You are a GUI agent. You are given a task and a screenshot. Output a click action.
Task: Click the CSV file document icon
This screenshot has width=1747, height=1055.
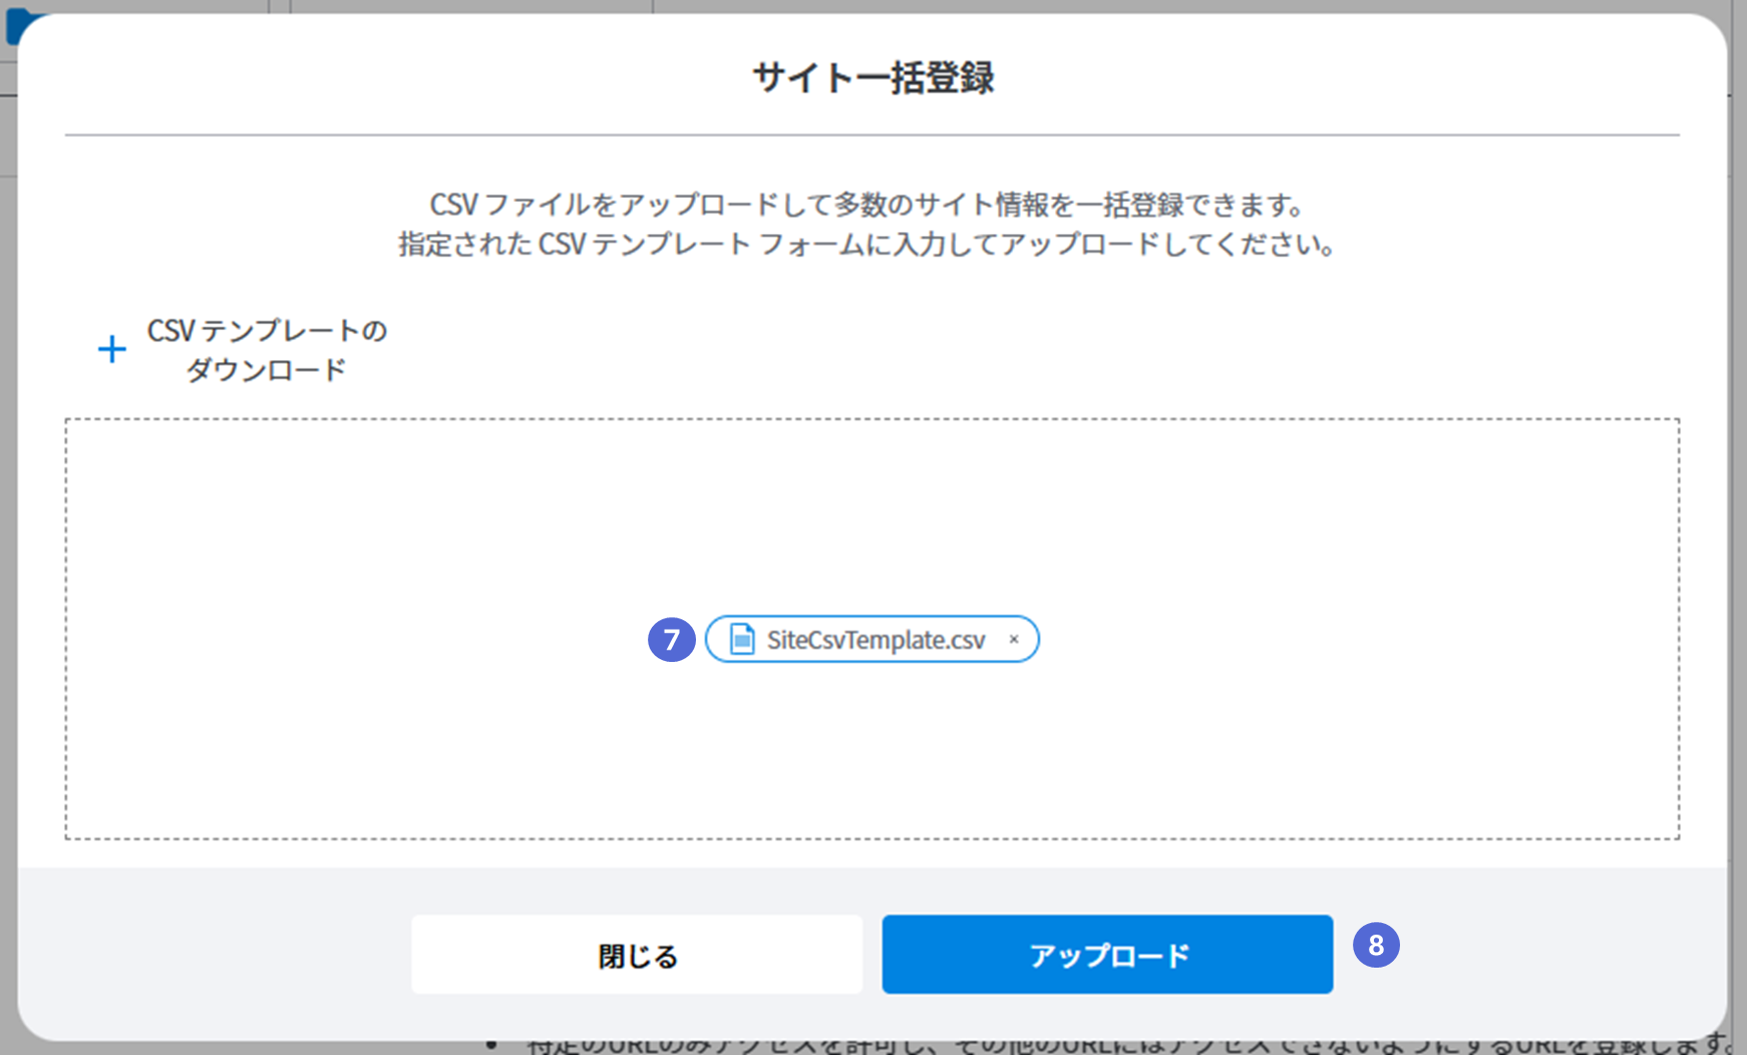click(742, 639)
